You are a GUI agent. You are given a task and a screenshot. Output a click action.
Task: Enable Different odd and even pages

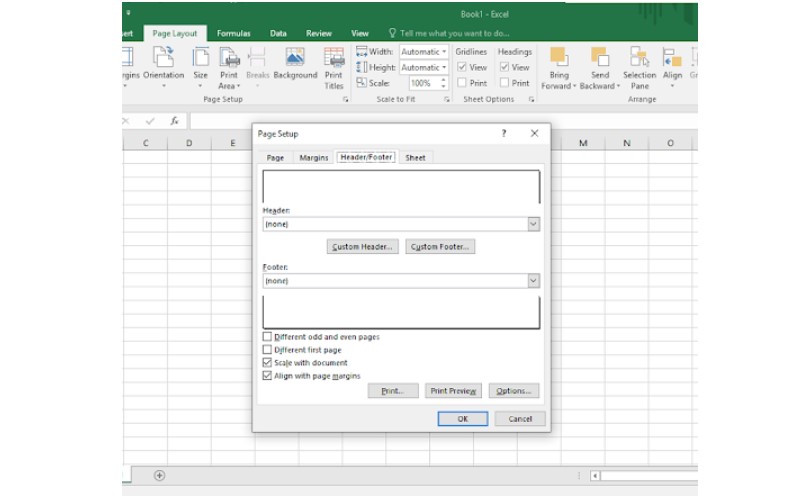tap(267, 337)
